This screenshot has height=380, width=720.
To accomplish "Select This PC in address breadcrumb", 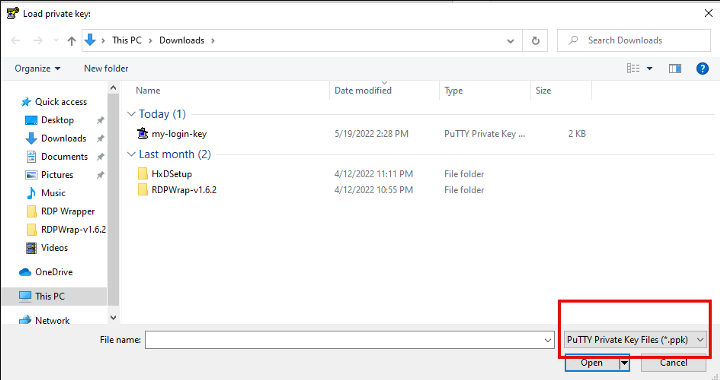I will pyautogui.click(x=127, y=40).
